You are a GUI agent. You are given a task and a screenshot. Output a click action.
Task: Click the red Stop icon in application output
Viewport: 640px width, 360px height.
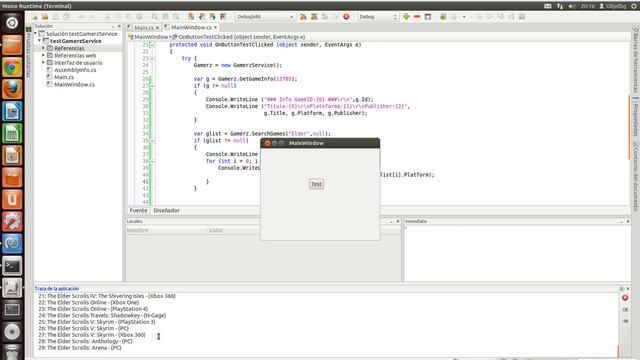coord(625,298)
